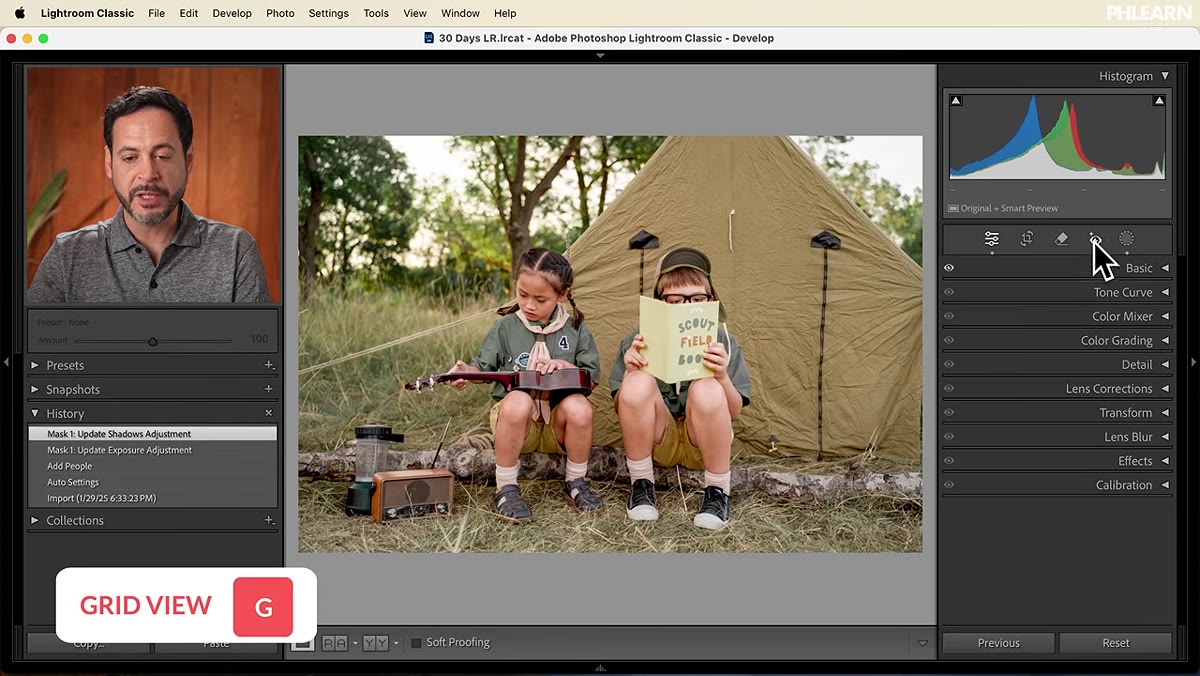Viewport: 1200px width, 676px height.
Task: Open the Develop menu
Action: click(232, 13)
